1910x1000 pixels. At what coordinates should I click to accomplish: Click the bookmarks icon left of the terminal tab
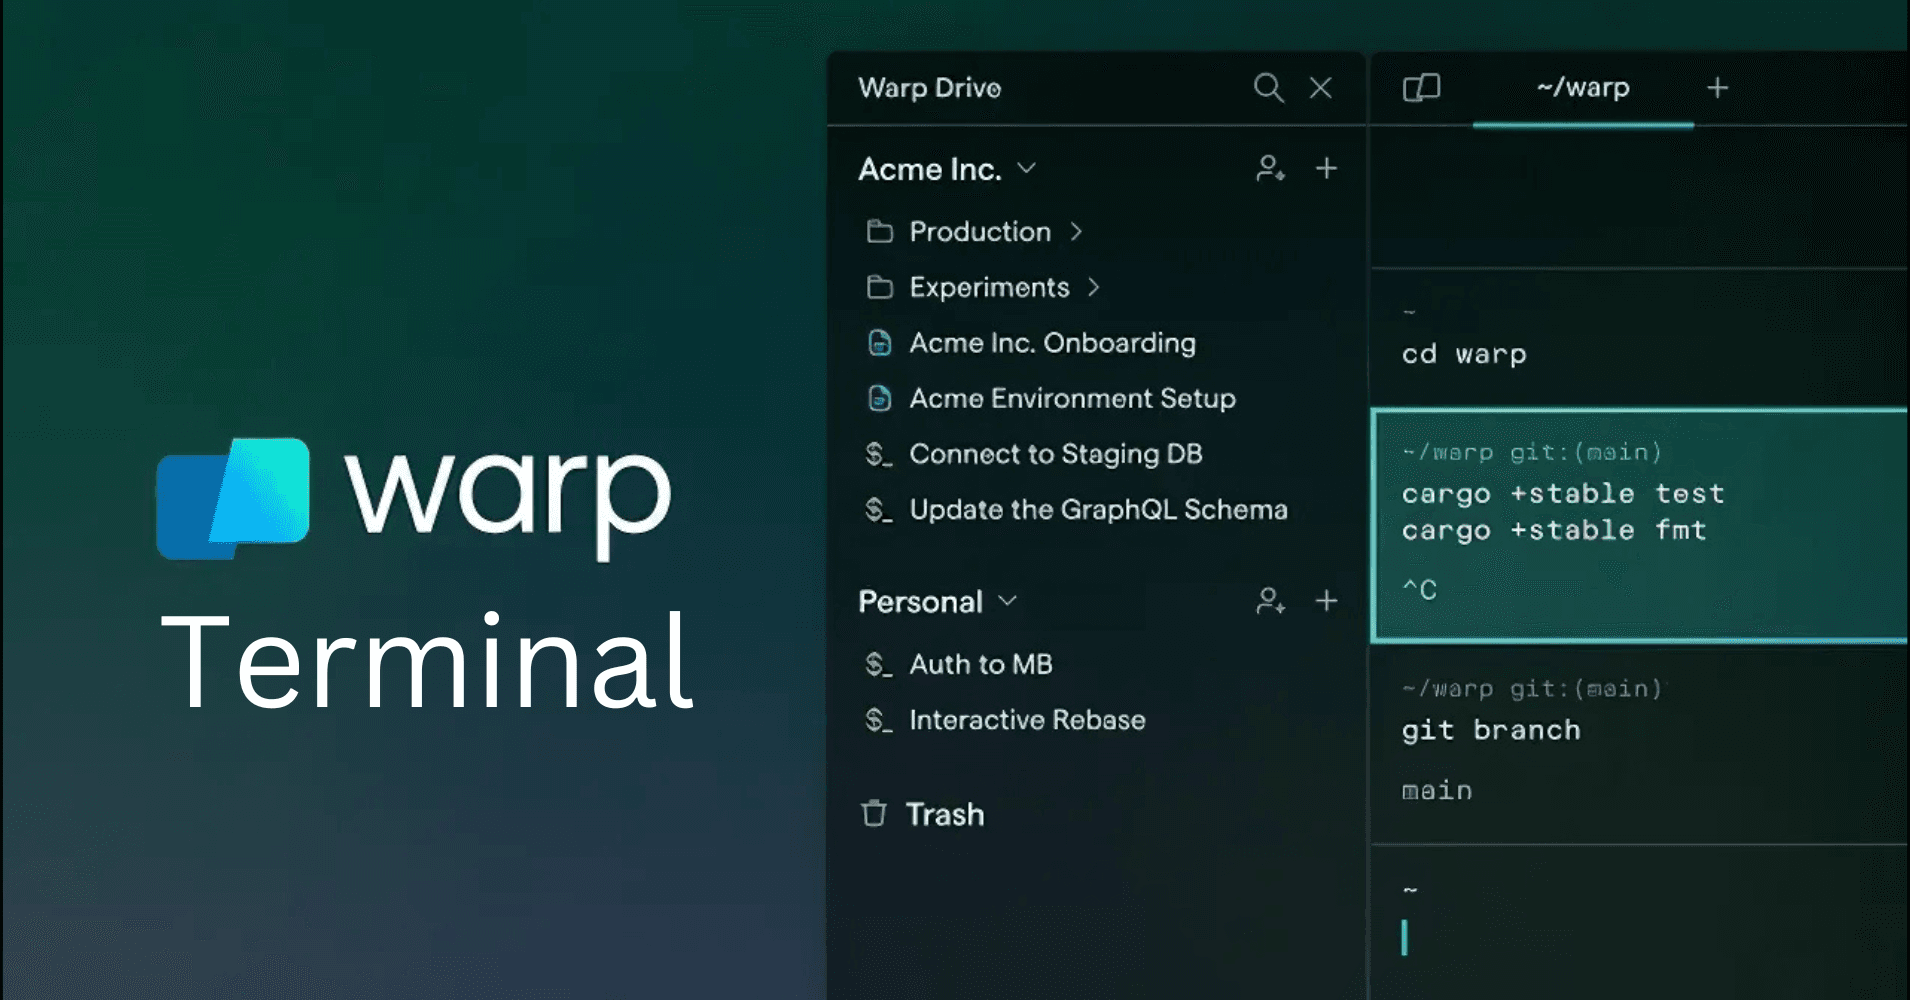tap(1419, 88)
